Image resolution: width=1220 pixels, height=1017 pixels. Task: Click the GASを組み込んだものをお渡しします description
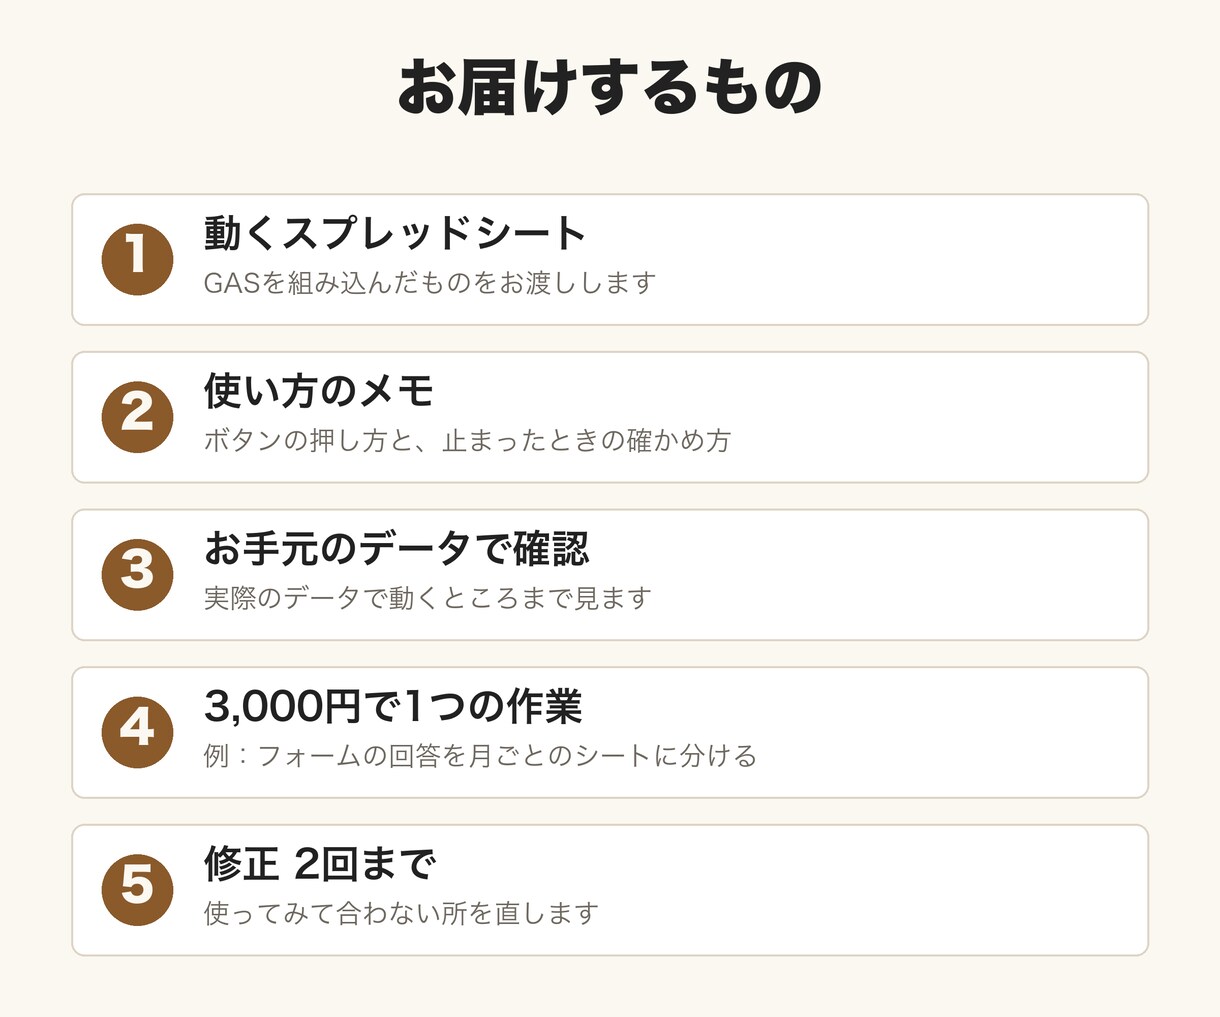(x=430, y=283)
